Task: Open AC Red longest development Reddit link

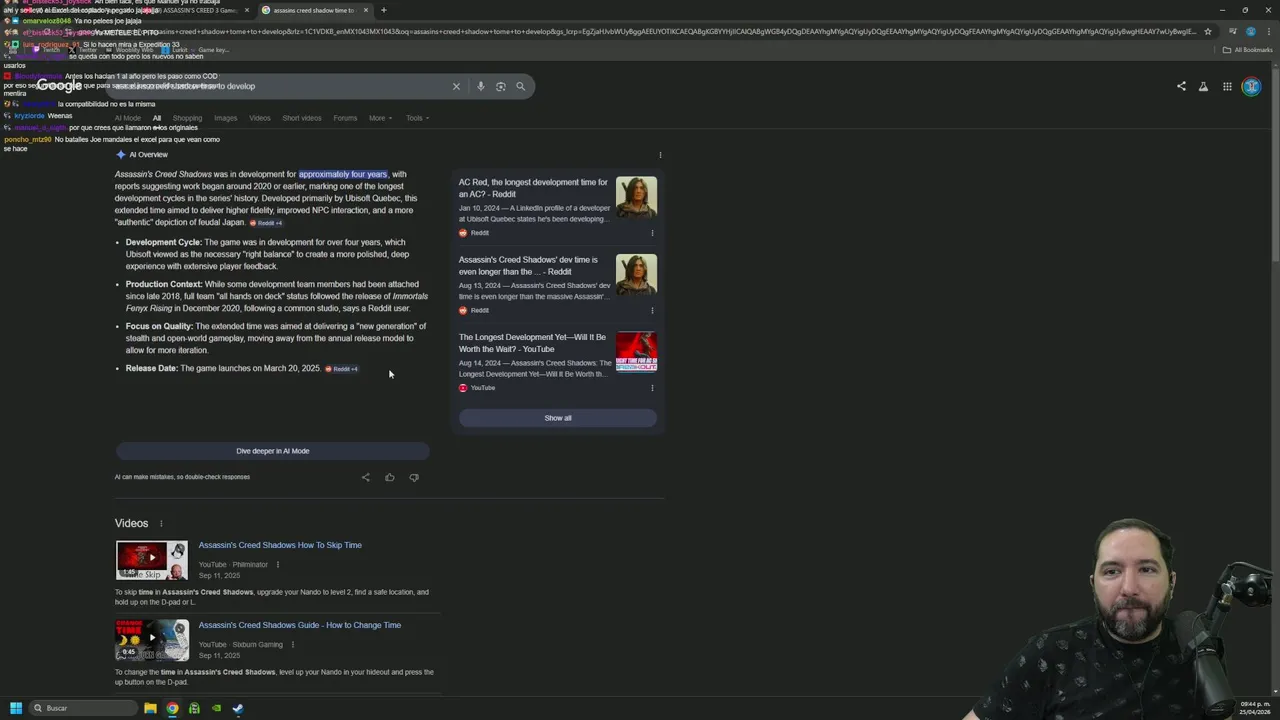Action: coord(533,188)
